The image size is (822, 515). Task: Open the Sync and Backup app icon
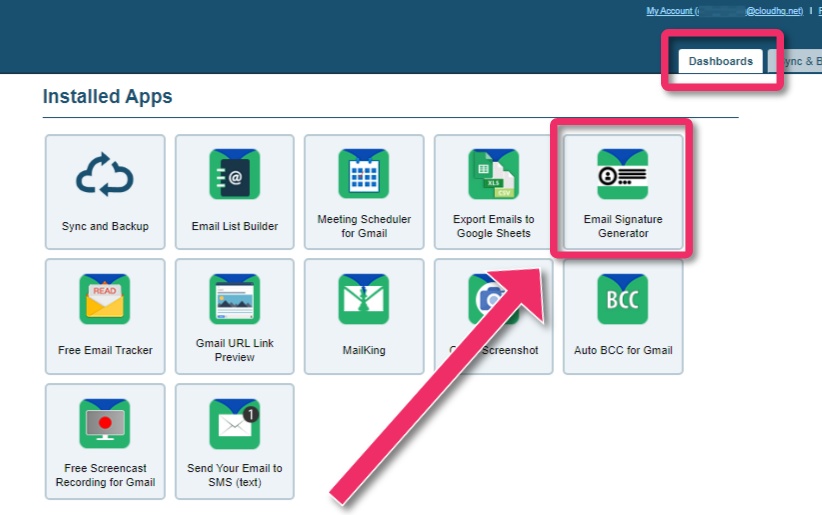tap(105, 175)
